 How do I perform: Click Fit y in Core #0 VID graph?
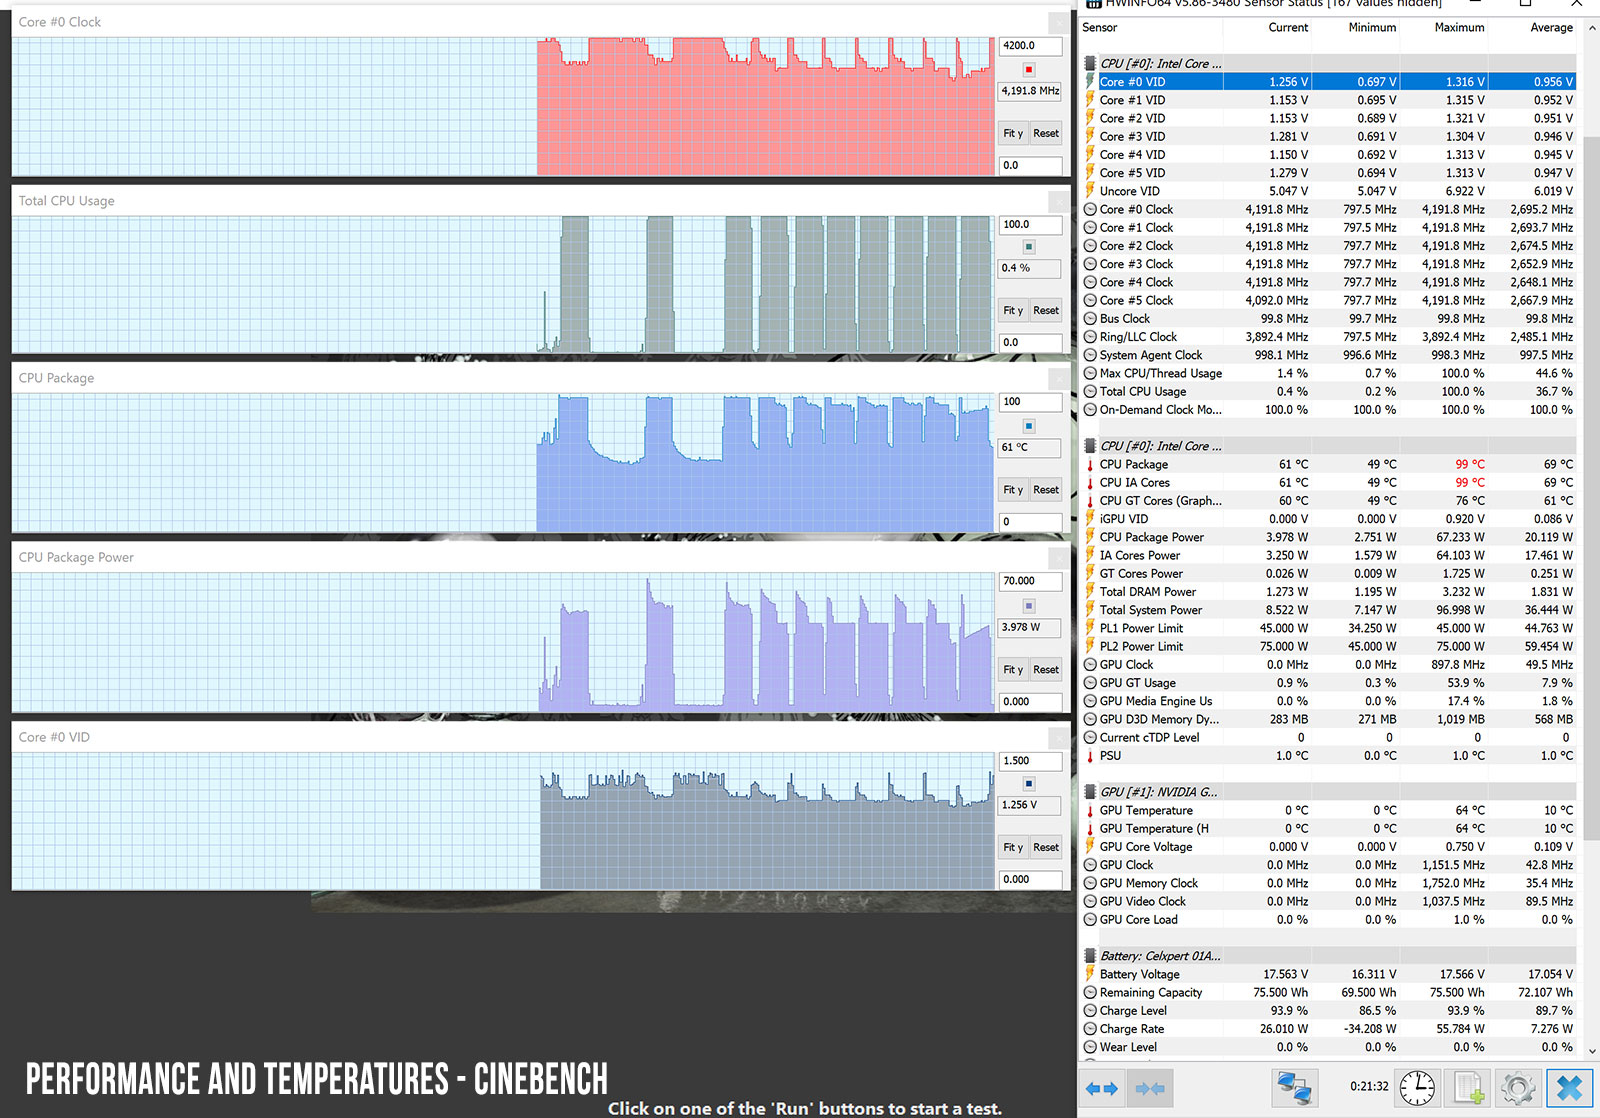[x=1013, y=848]
